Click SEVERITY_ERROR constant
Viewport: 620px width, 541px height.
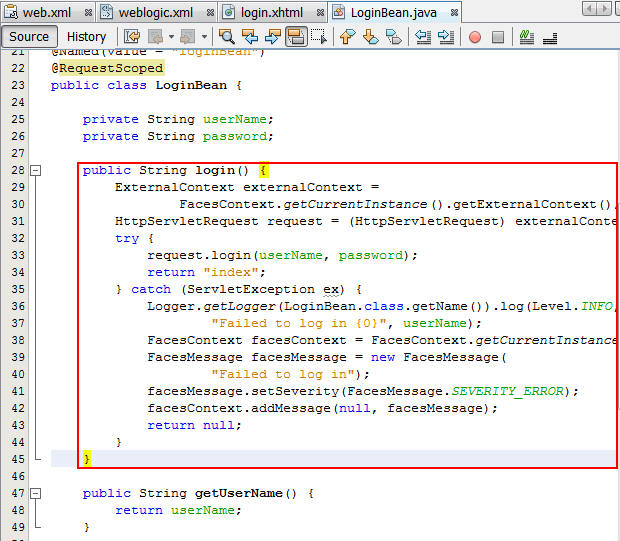point(507,392)
